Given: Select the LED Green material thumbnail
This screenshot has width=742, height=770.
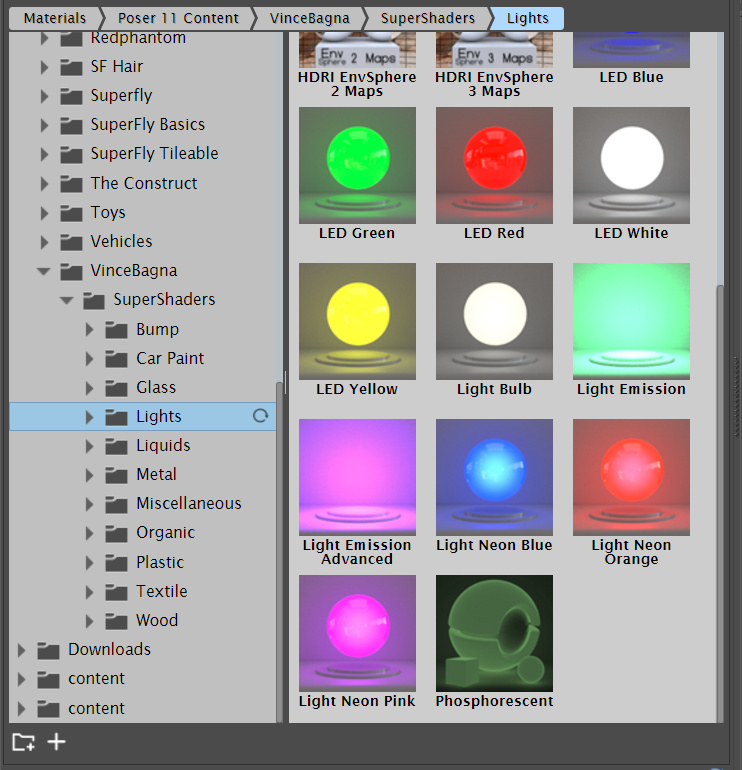Looking at the screenshot, I should click(x=357, y=165).
